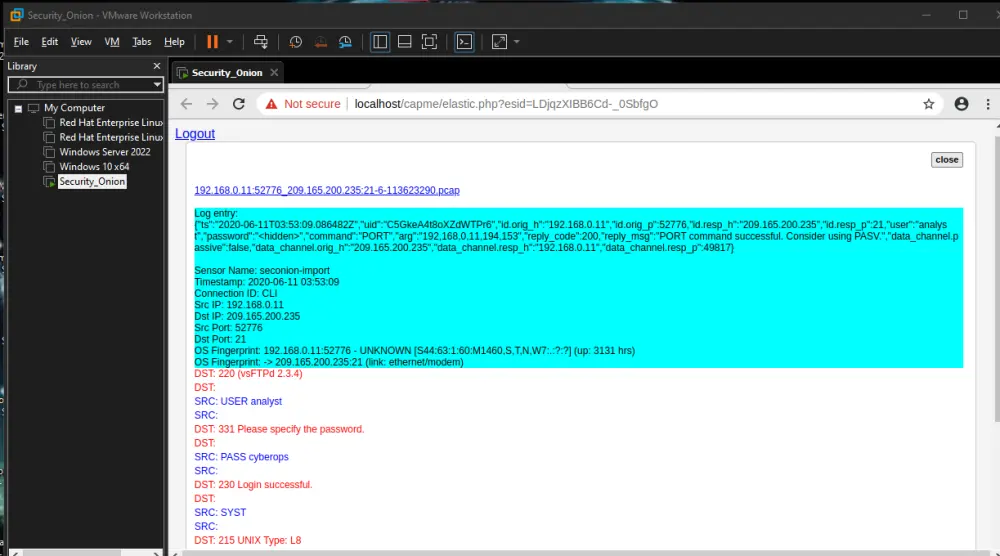Click the Pause virtual machine icon
The height and width of the screenshot is (556, 1000).
(212, 42)
